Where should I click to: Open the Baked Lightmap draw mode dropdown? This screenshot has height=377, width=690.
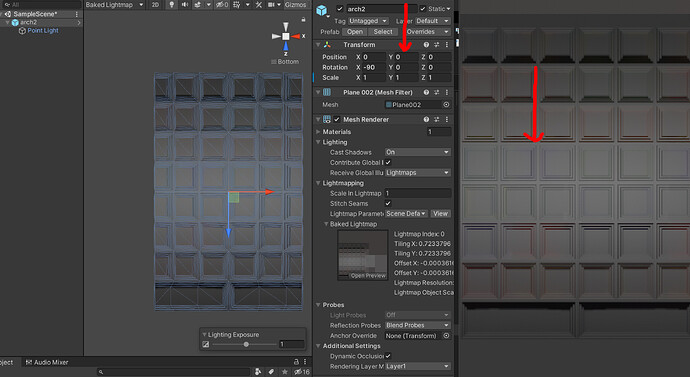tap(114, 5)
